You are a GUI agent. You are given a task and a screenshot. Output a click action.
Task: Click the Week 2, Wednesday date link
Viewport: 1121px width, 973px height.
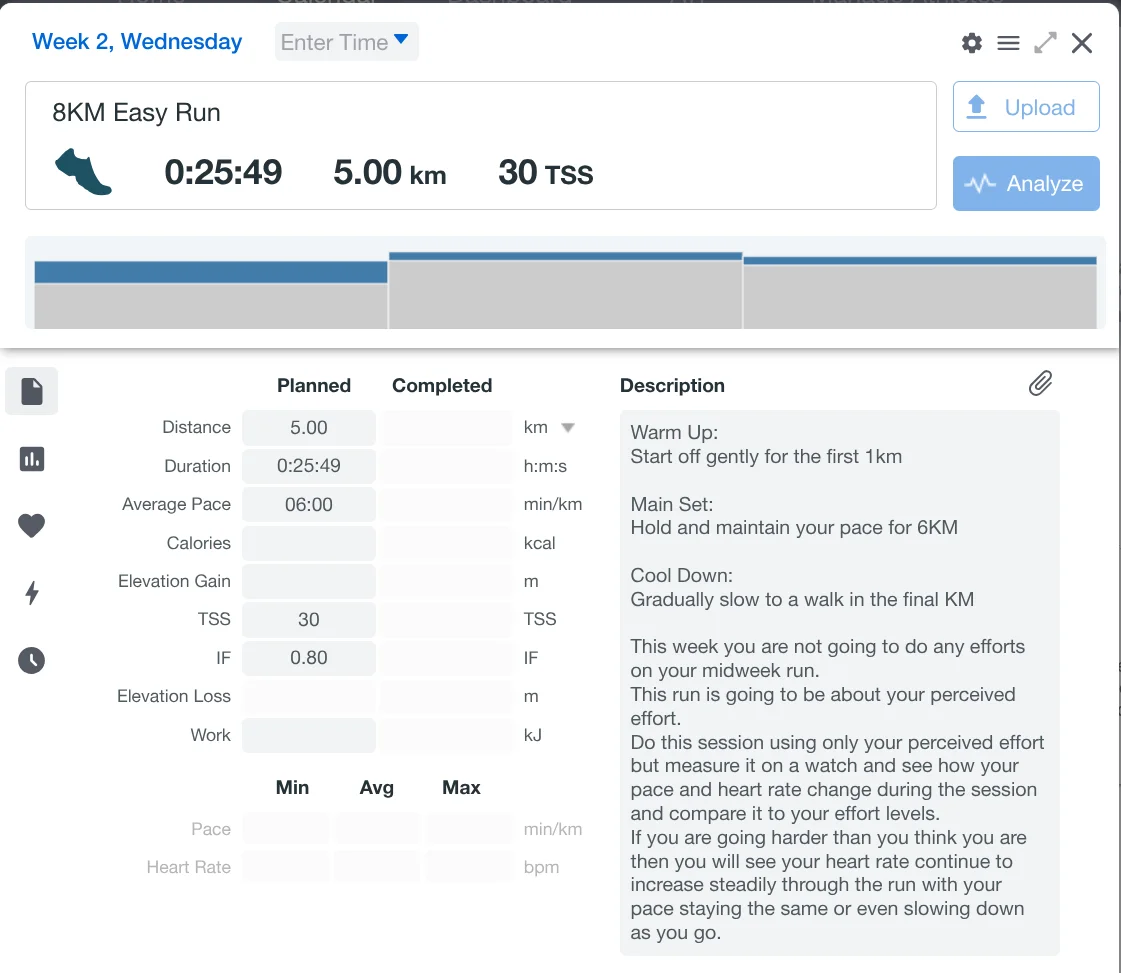(137, 42)
